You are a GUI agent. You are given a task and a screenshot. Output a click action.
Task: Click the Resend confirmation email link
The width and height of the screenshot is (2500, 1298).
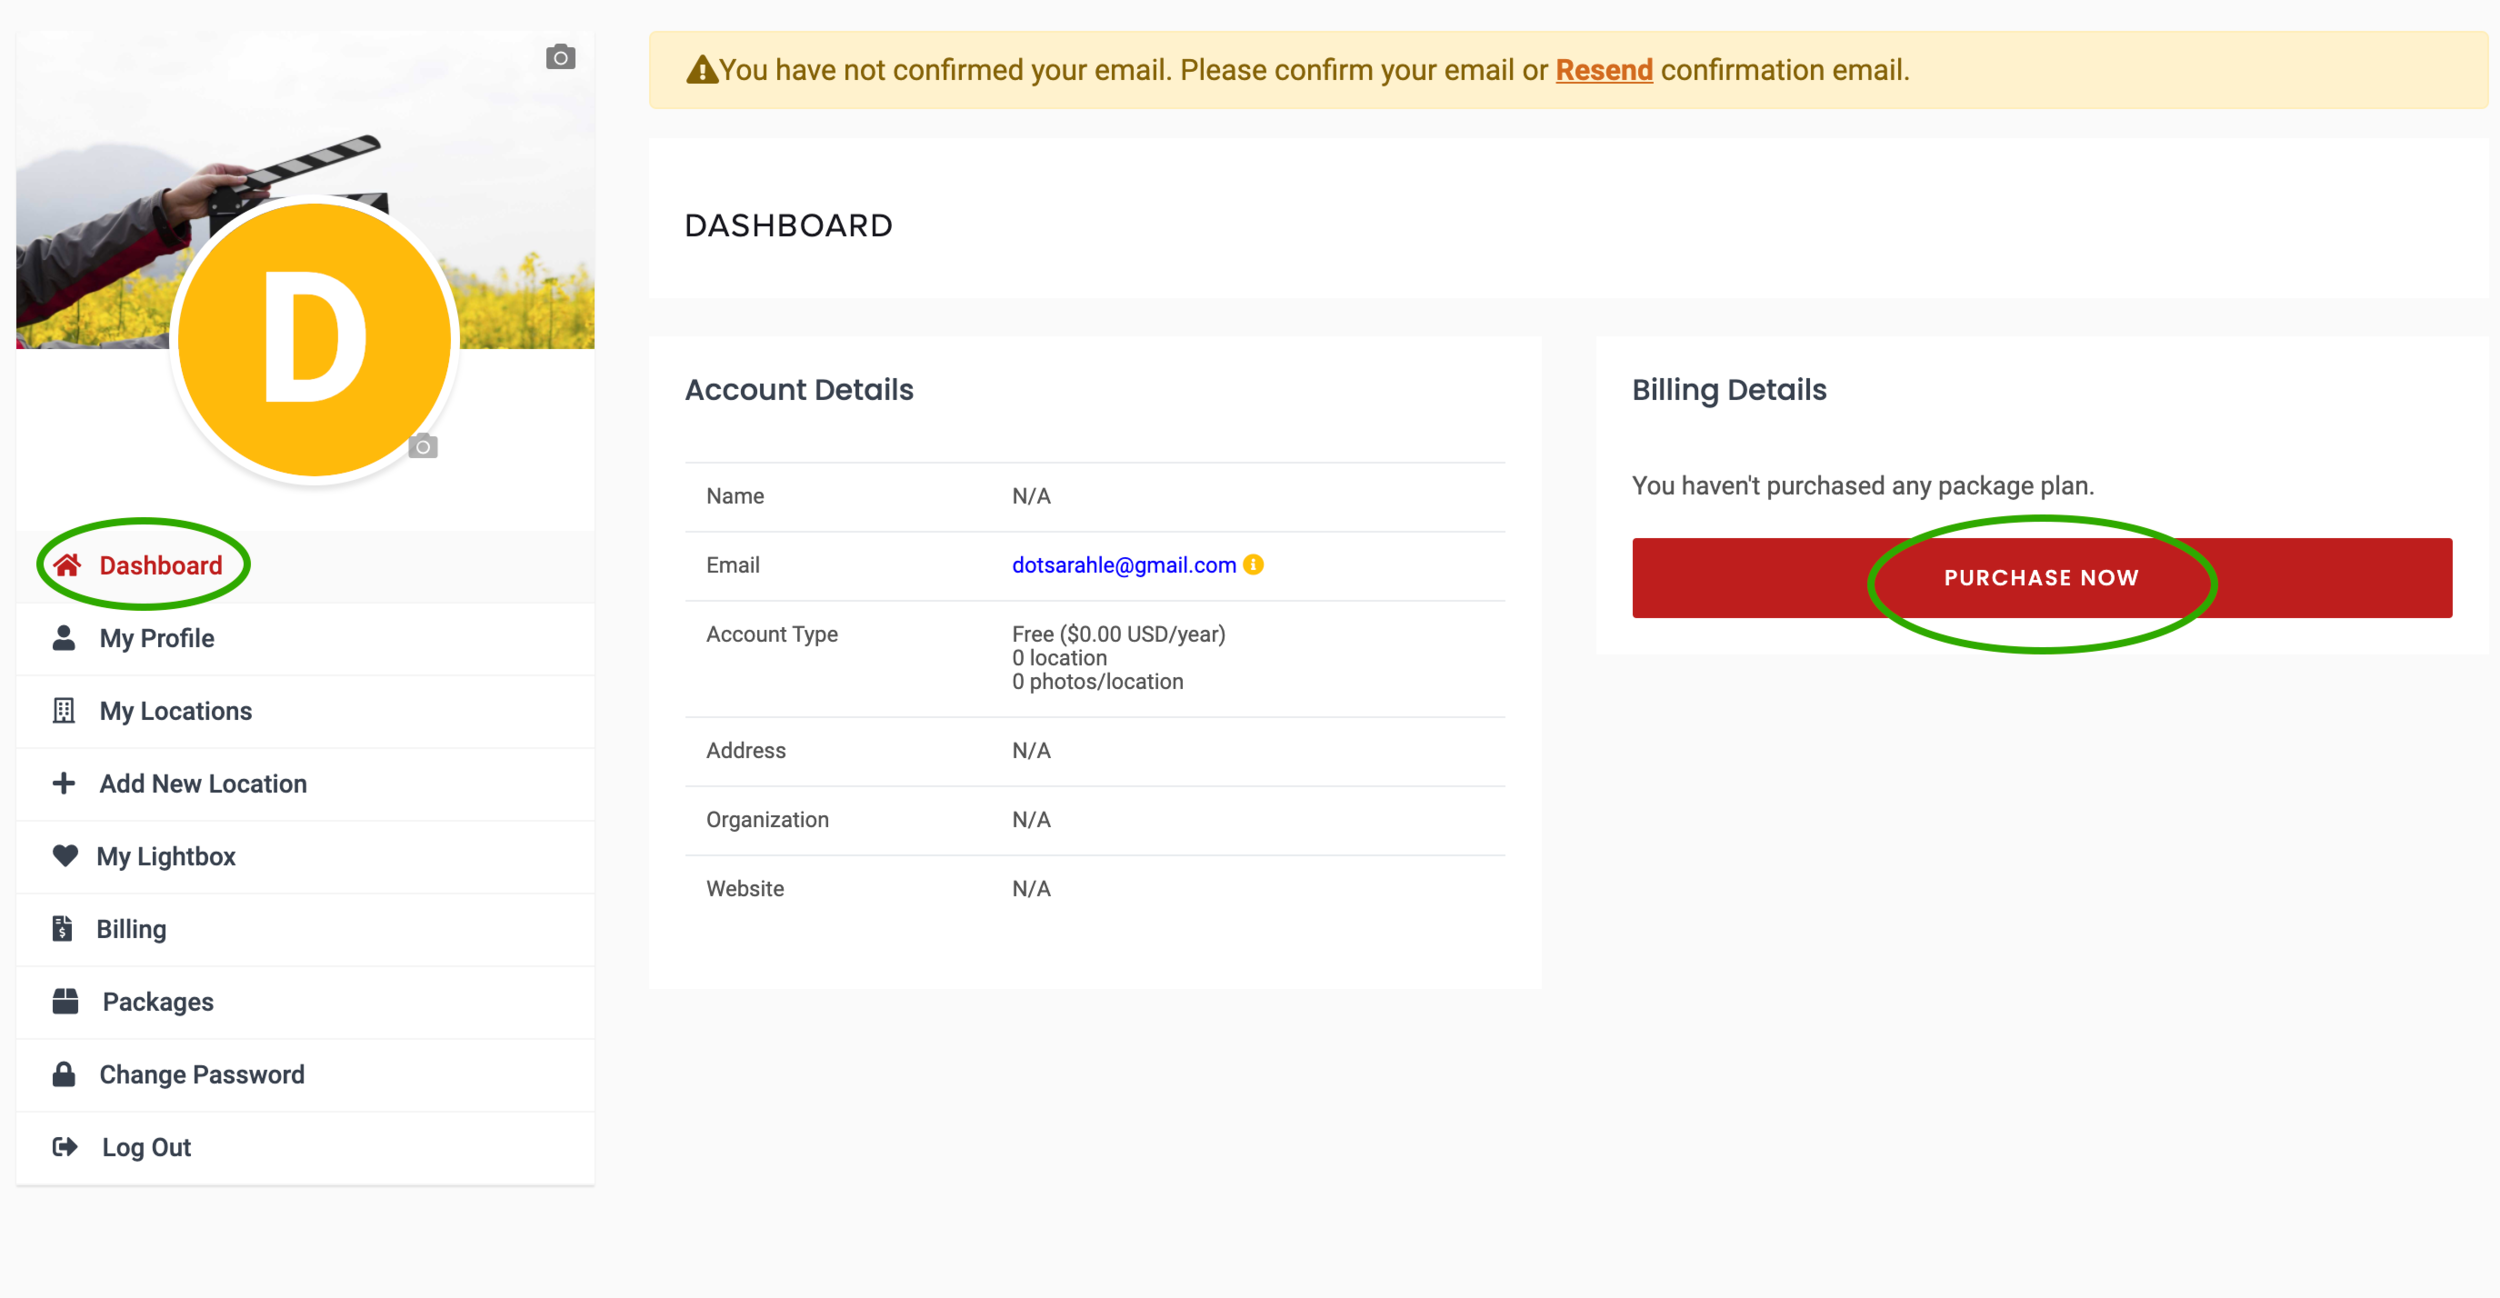pyautogui.click(x=1603, y=70)
